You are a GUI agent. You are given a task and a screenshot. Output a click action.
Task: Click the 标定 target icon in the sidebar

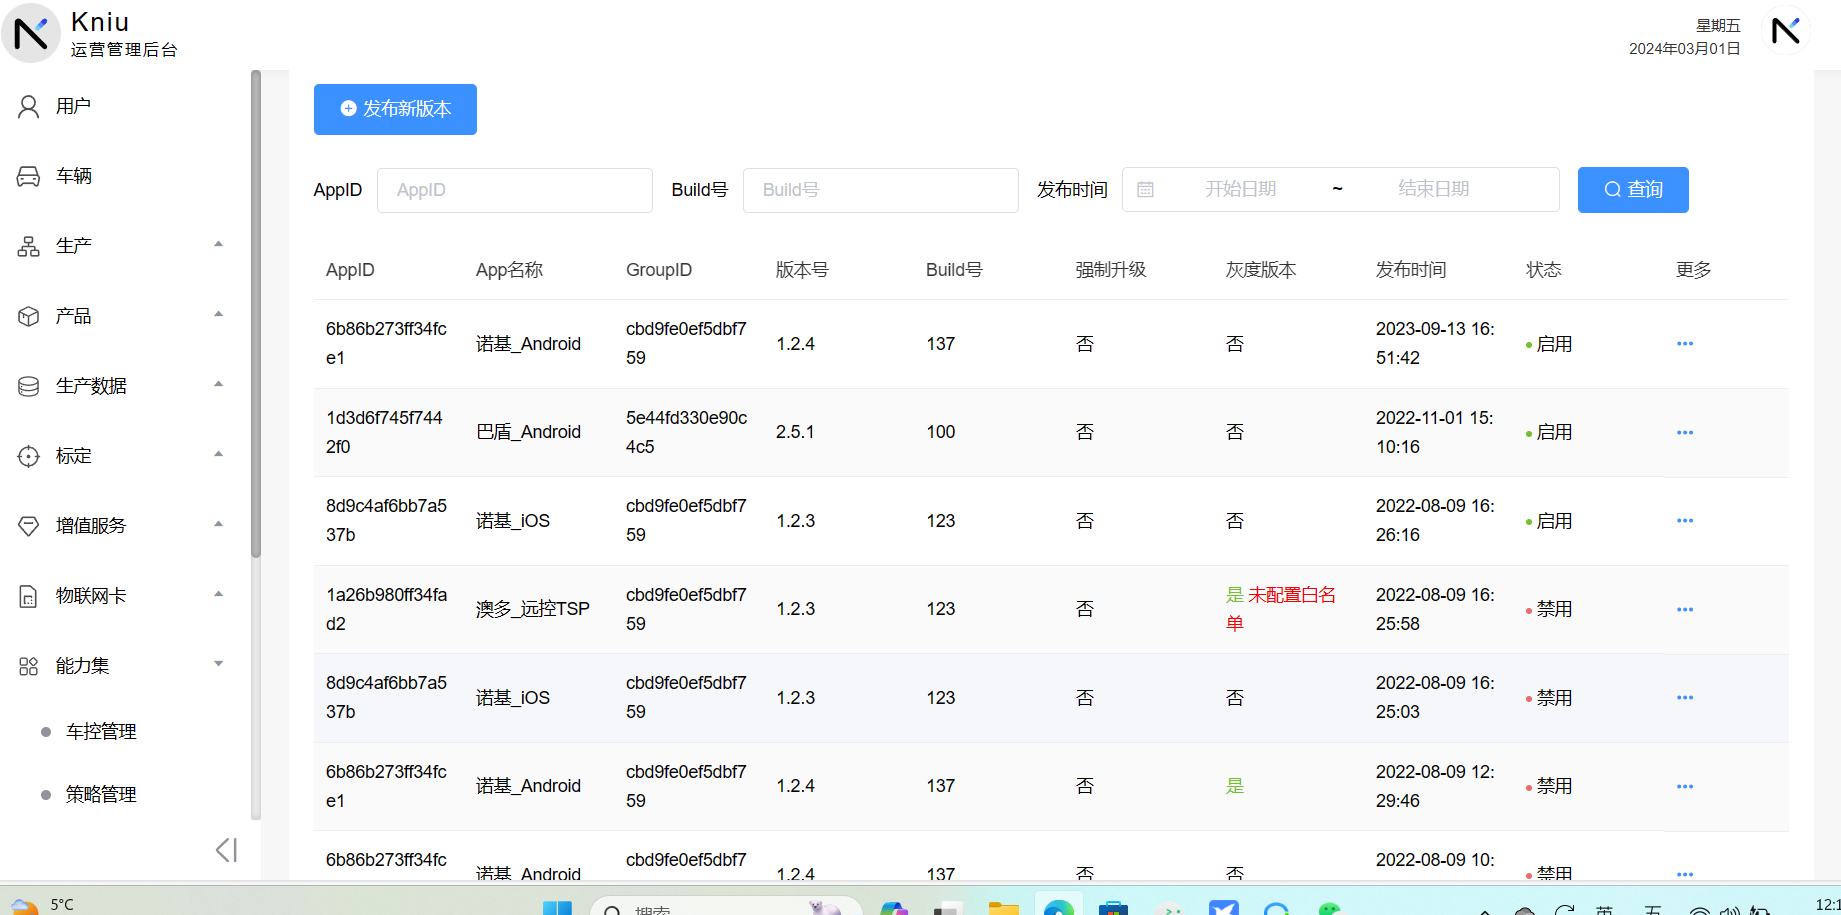coord(29,456)
